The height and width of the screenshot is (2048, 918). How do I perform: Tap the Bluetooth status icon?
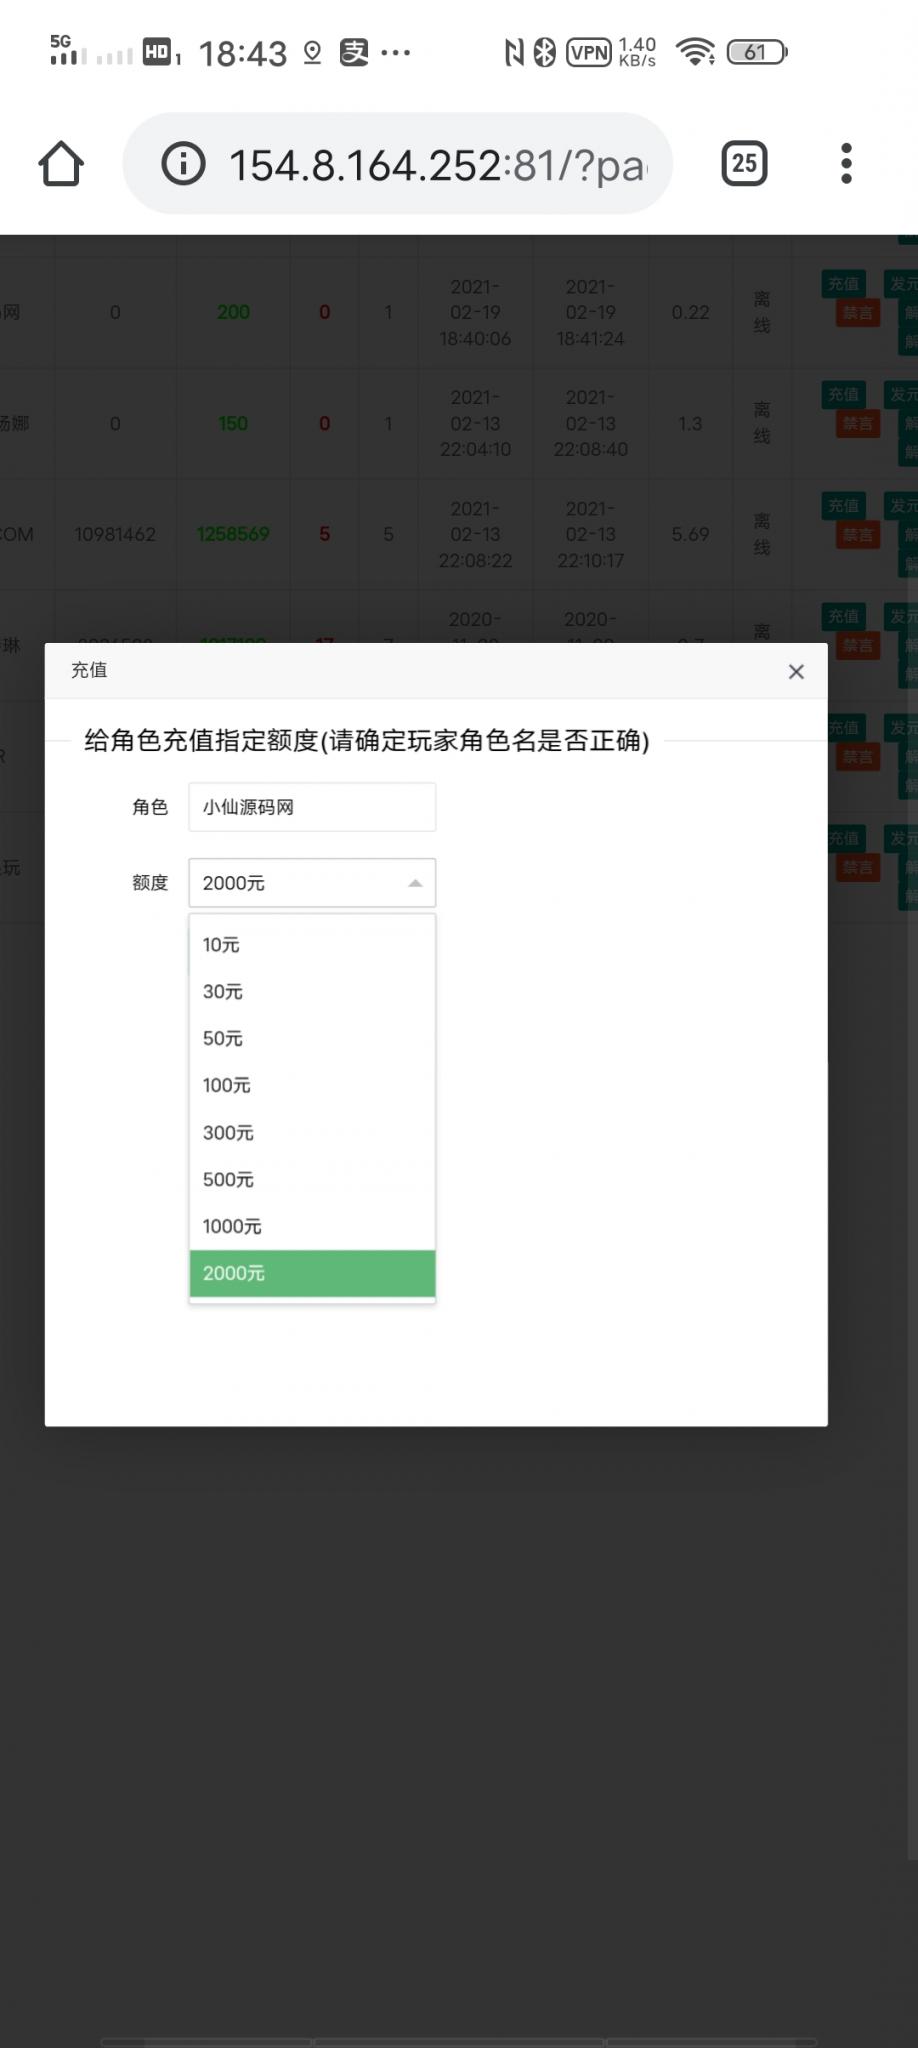544,52
